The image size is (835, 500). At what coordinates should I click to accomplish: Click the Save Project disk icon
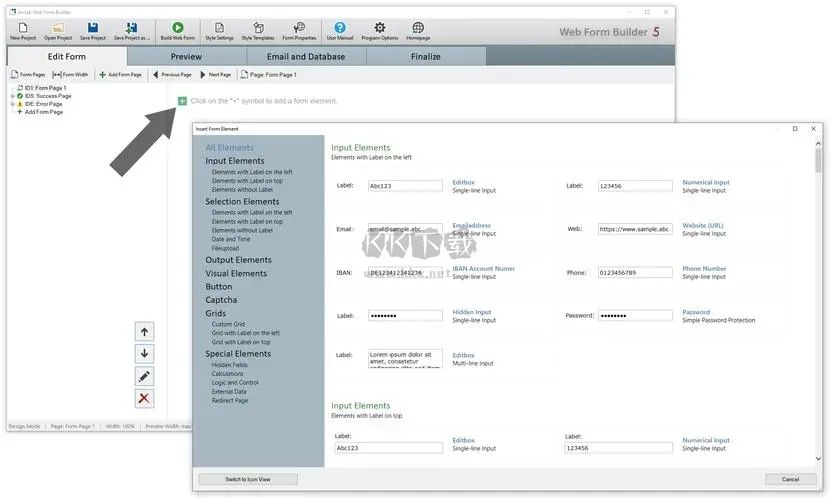(92, 28)
